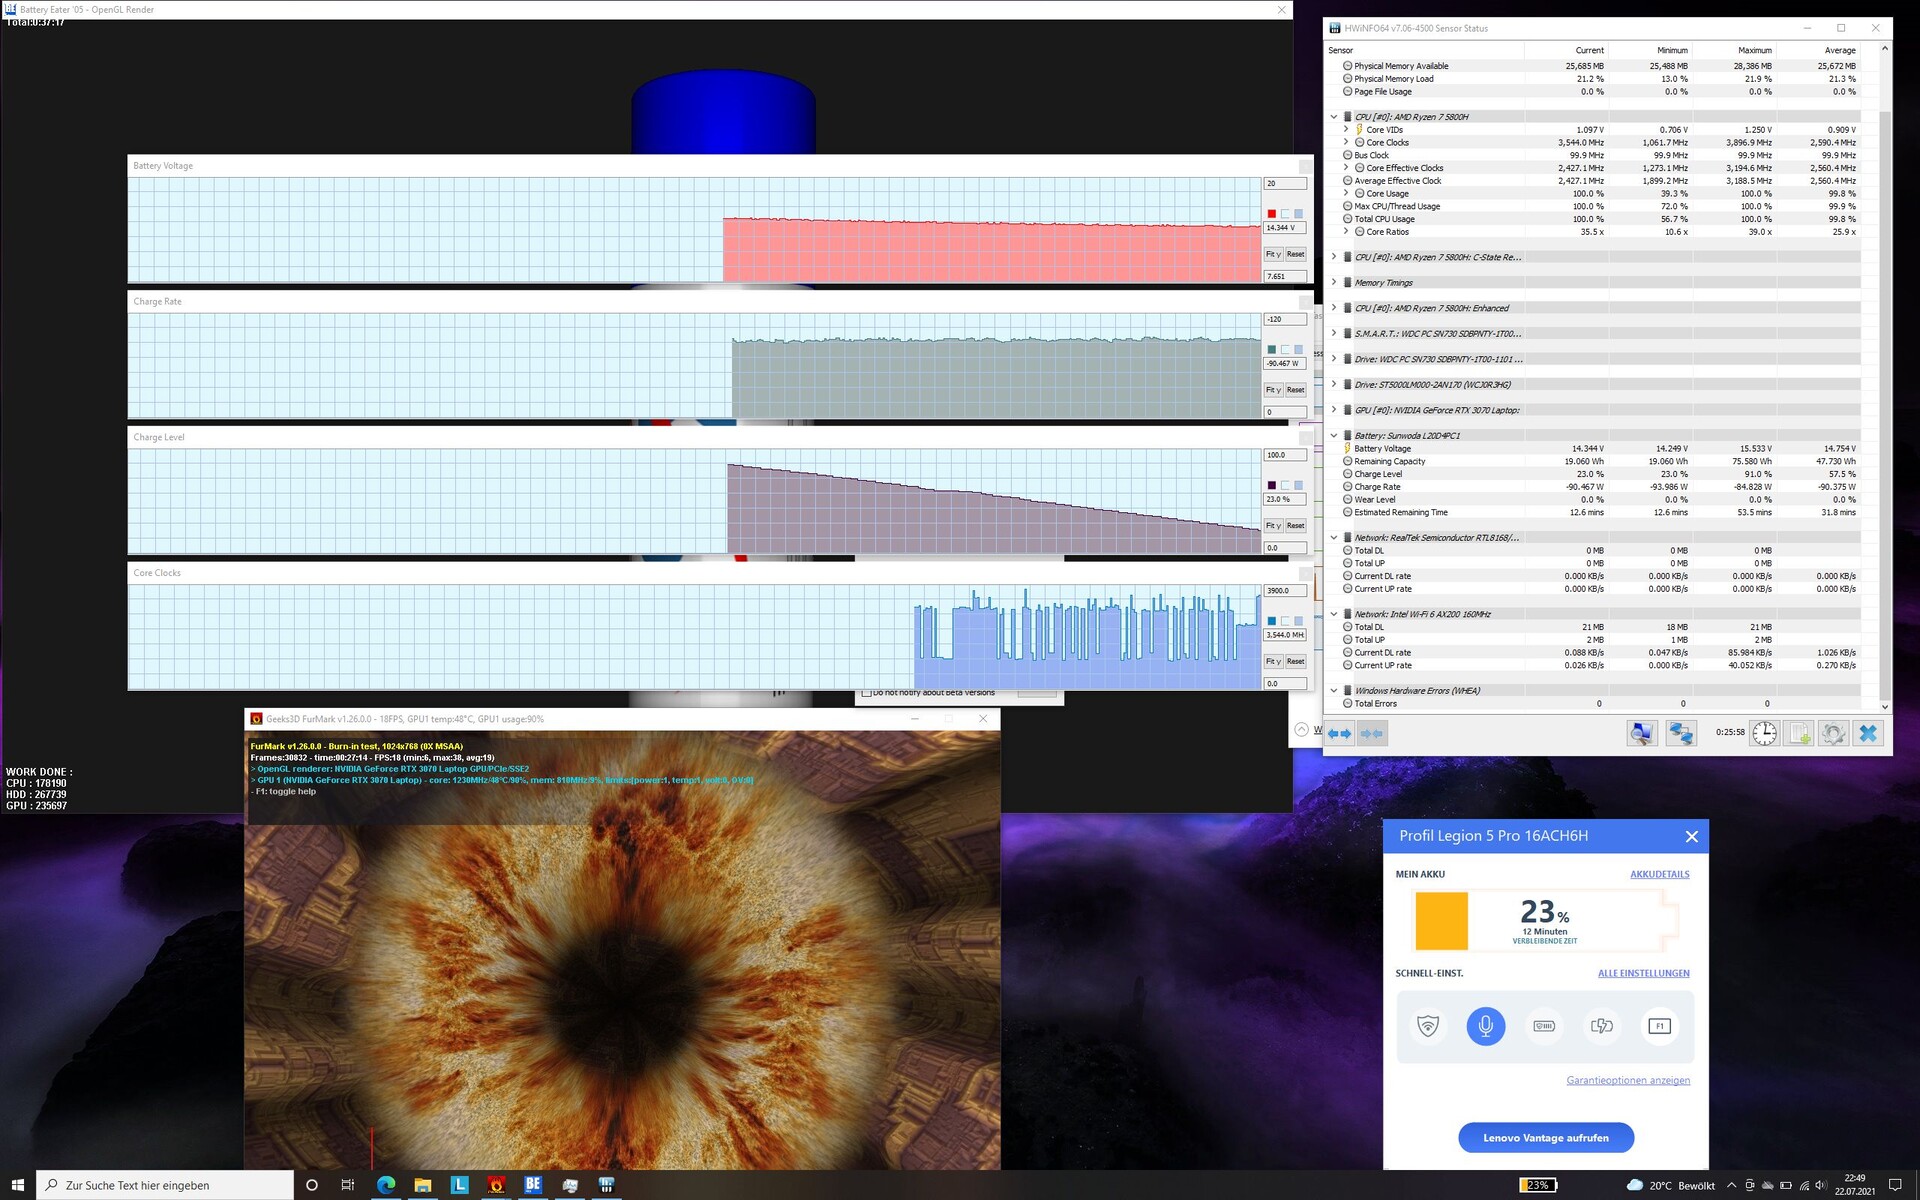Toggle the Wi-Fi security shield setting
This screenshot has width=1920, height=1200.
tap(1428, 1026)
